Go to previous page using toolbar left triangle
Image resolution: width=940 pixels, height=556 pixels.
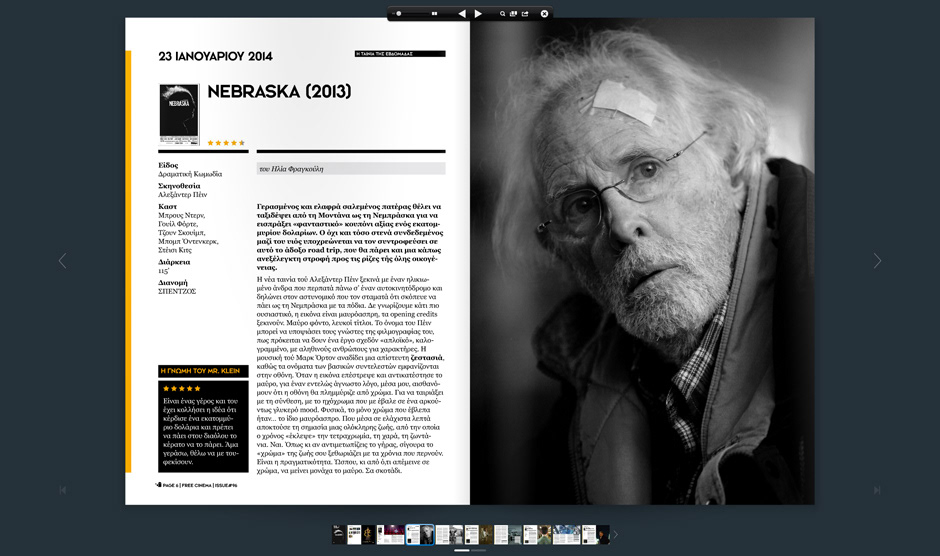(x=462, y=13)
